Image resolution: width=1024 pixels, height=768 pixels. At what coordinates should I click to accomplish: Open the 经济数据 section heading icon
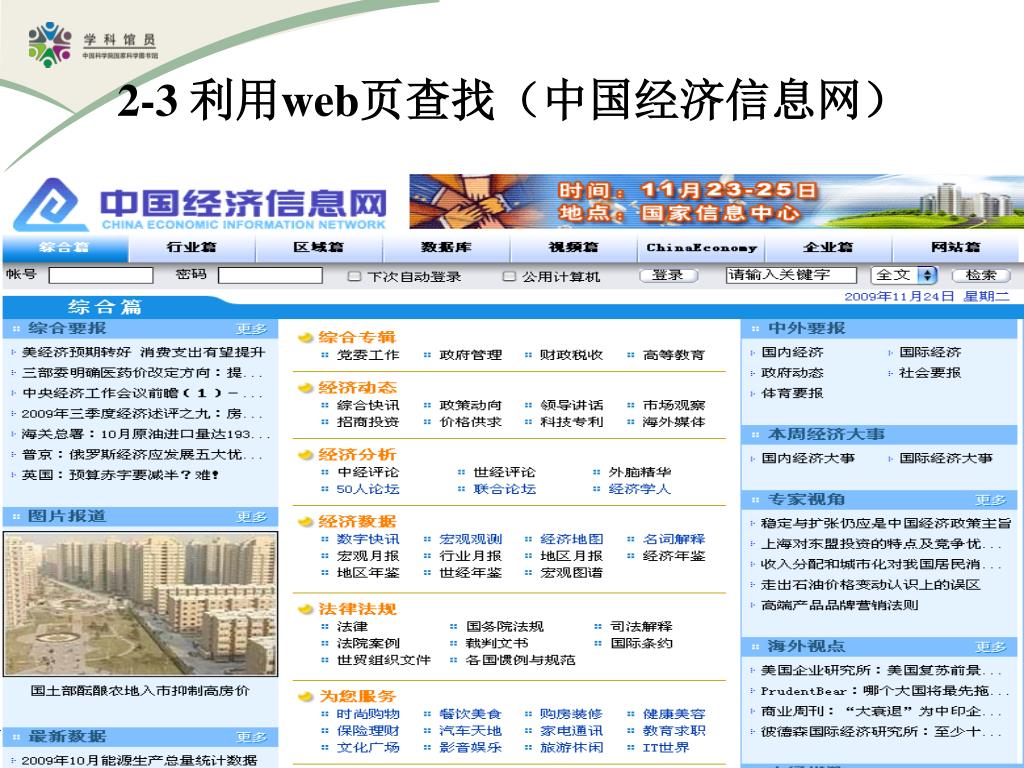[305, 522]
